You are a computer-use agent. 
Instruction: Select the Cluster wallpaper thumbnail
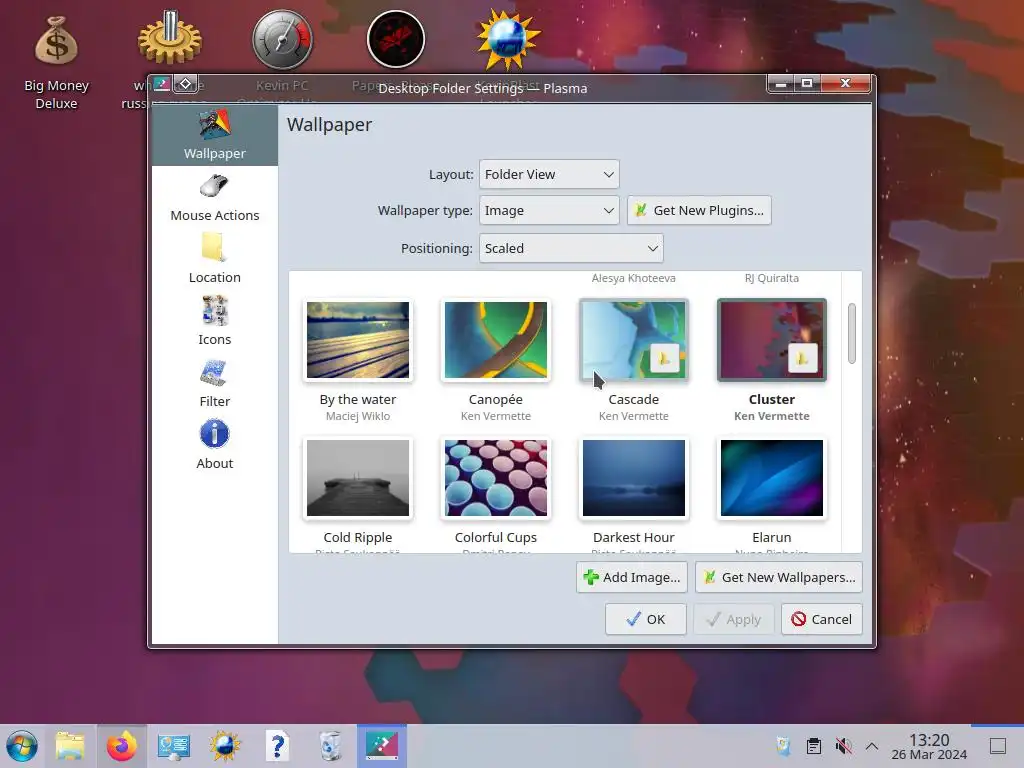[x=771, y=340]
